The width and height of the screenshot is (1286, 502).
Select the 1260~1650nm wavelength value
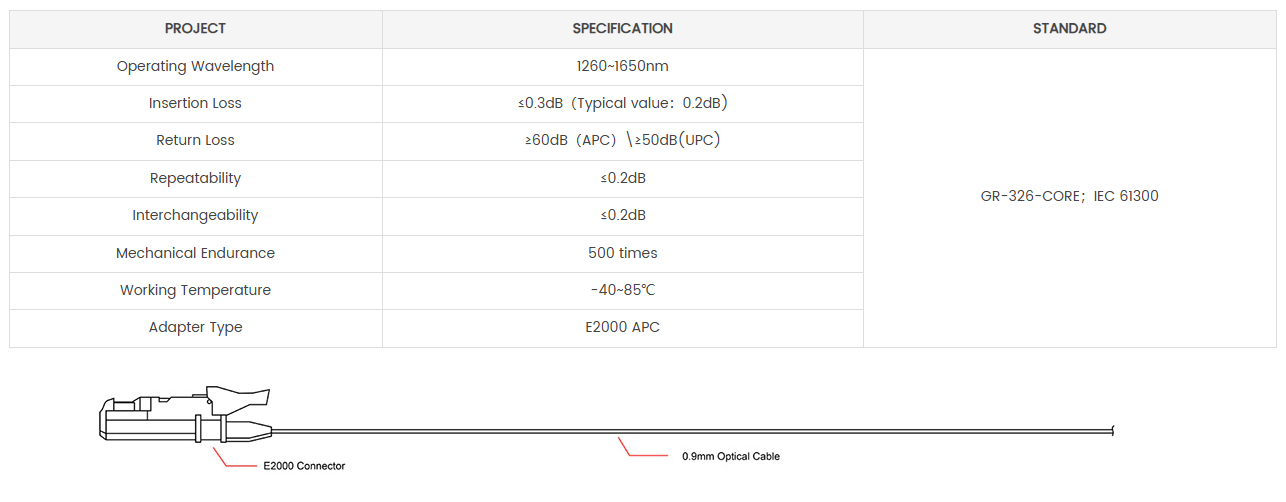click(622, 66)
